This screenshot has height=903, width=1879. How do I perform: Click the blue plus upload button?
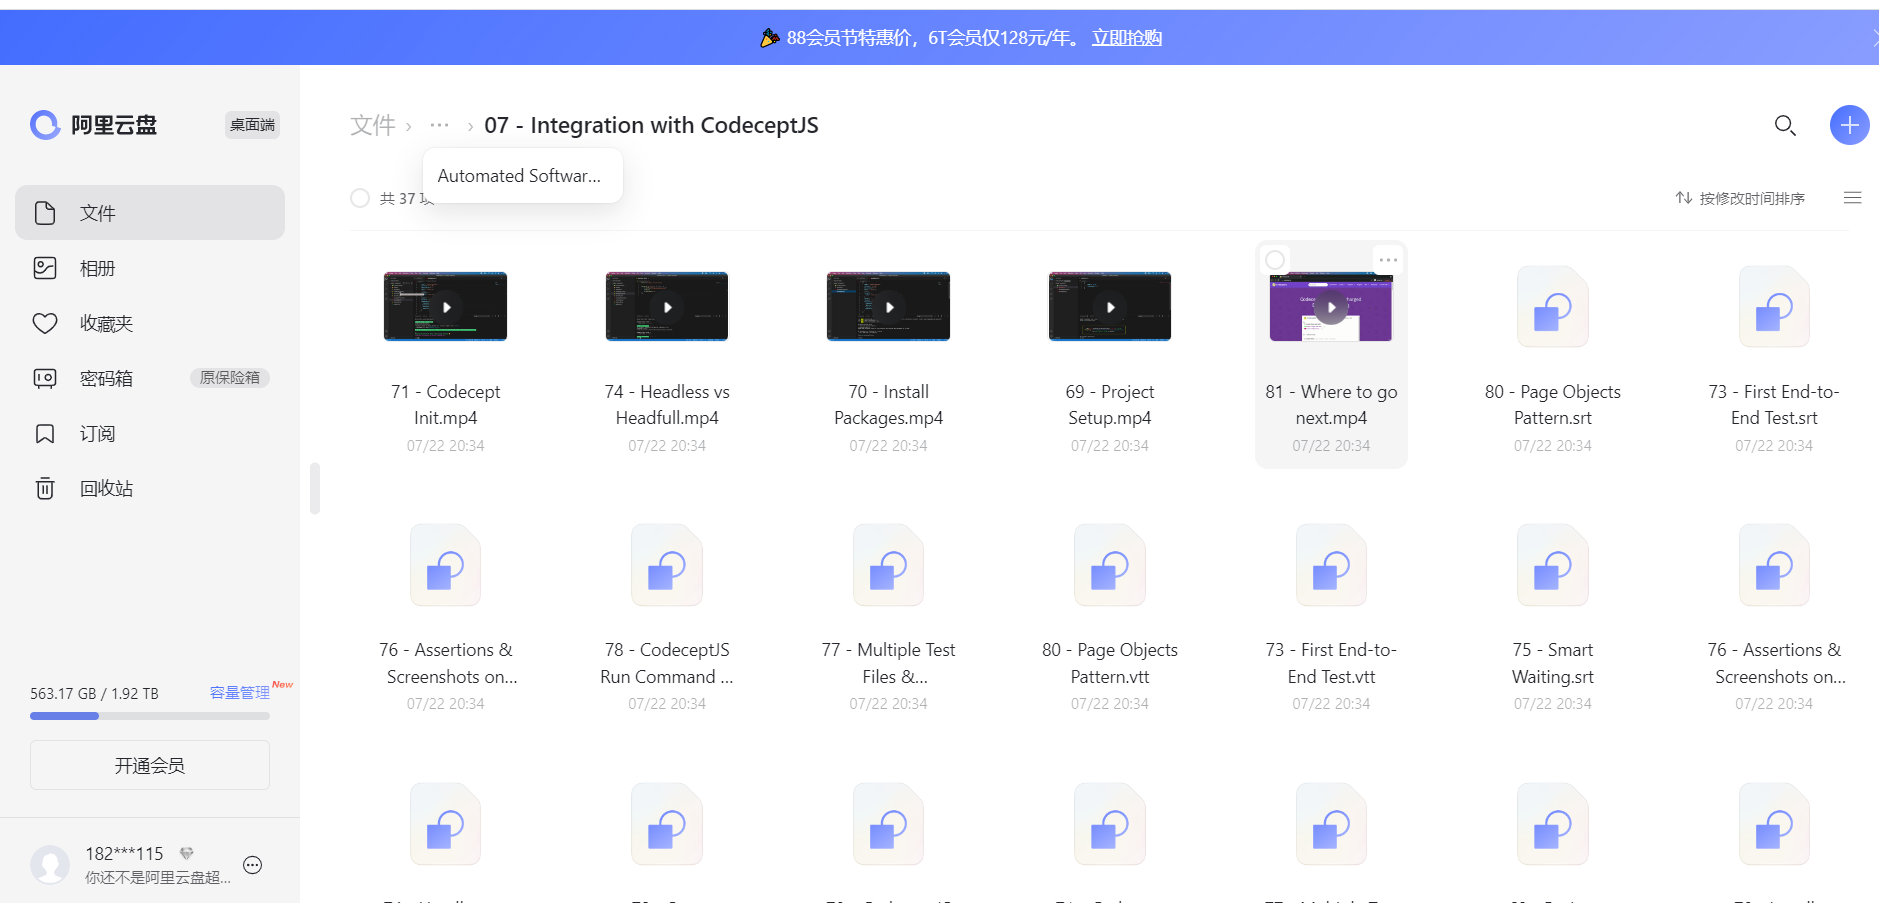click(x=1849, y=125)
